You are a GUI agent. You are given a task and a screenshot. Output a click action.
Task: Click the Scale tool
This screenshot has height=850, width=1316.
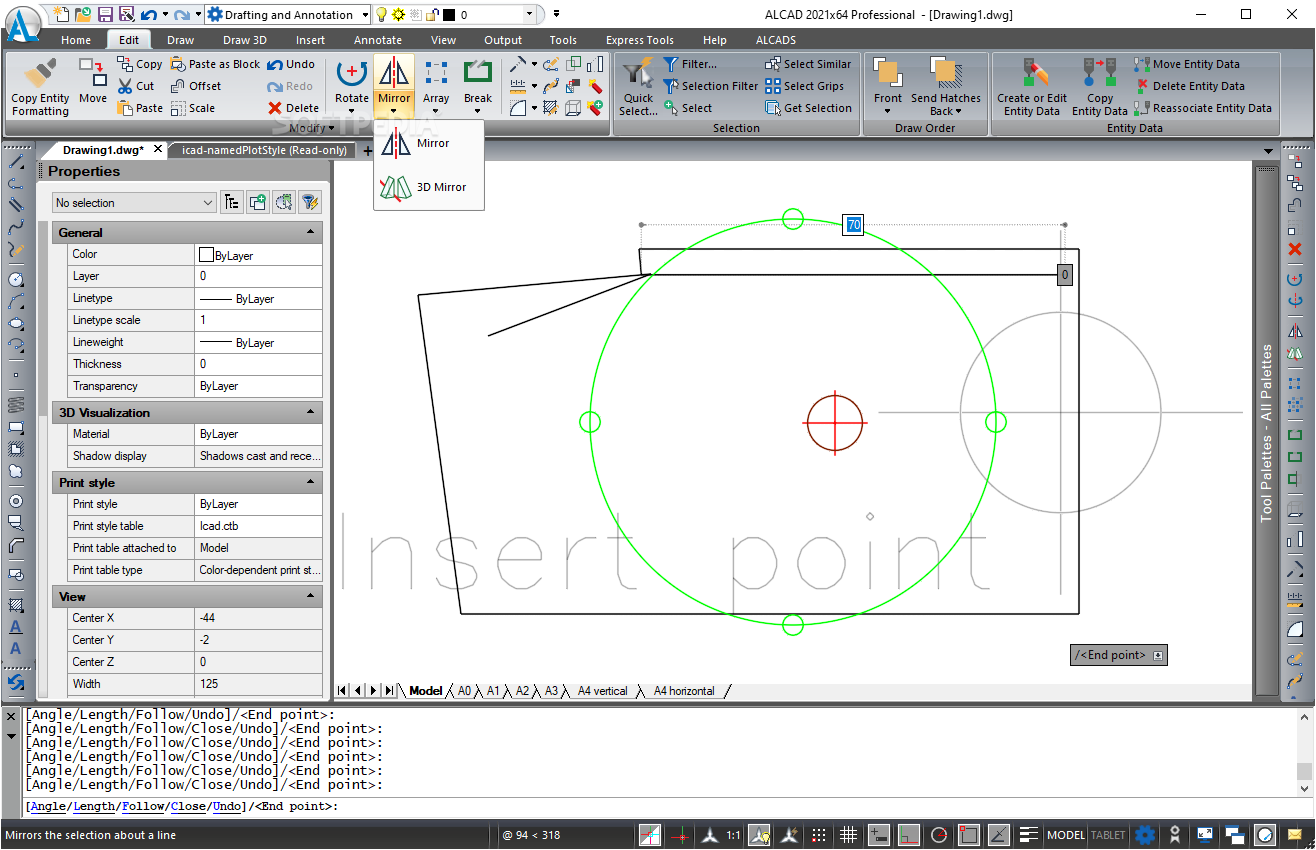coord(192,108)
